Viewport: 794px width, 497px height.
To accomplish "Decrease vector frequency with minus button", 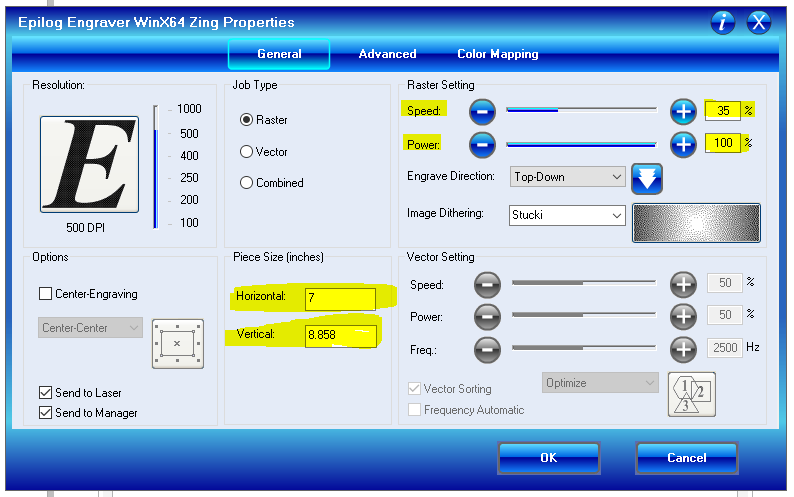I will [x=487, y=350].
